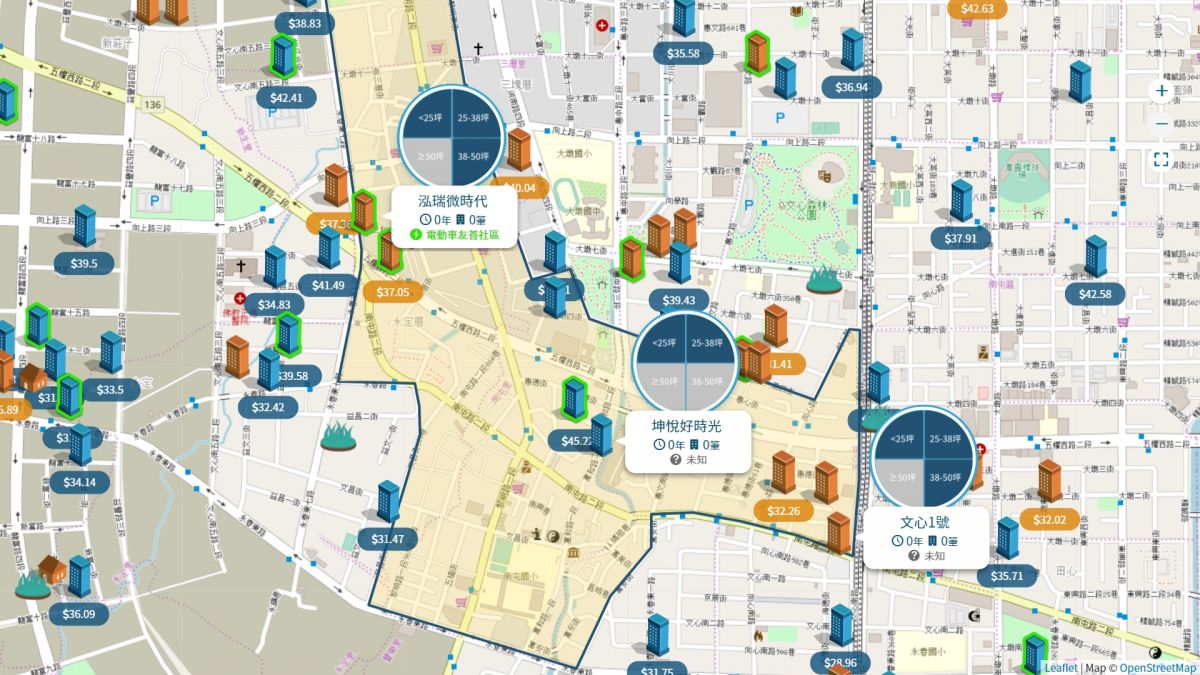Open the $39.58 price marker
This screenshot has width=1200, height=675.
tap(294, 376)
